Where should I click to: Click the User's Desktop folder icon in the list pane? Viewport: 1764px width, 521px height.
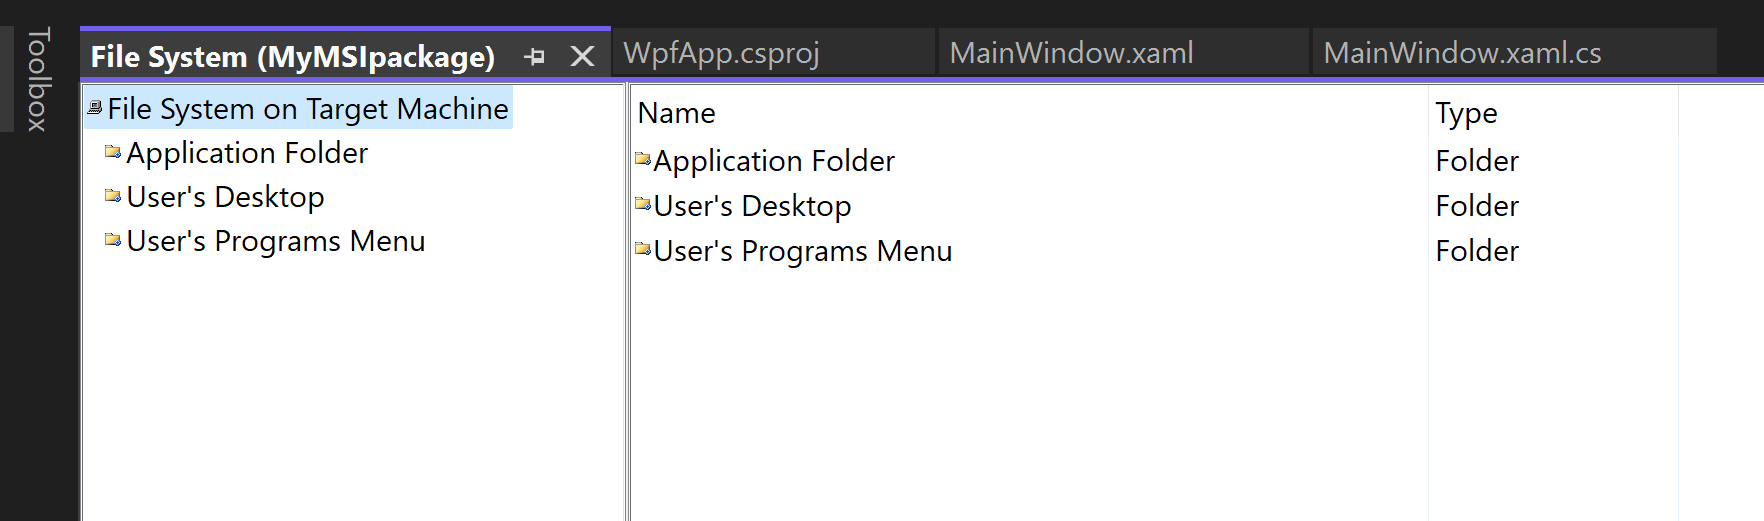(x=643, y=204)
